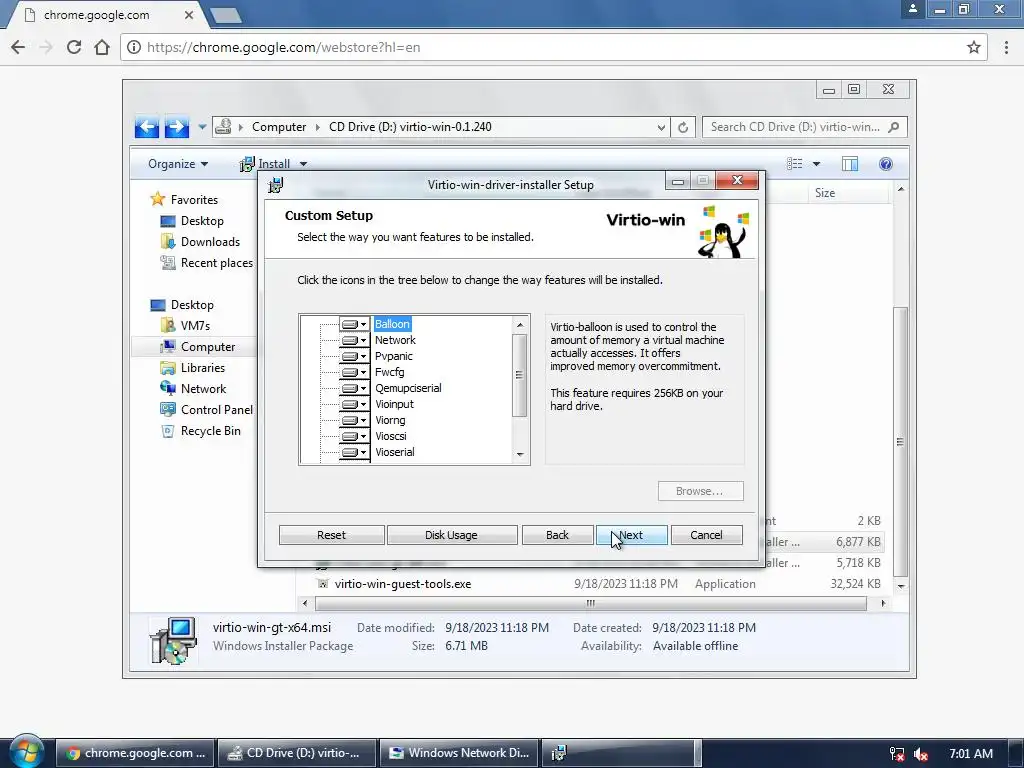Viewport: 1024px width, 768px height.
Task: Toggle the Explorer preview pane
Action: [x=850, y=164]
